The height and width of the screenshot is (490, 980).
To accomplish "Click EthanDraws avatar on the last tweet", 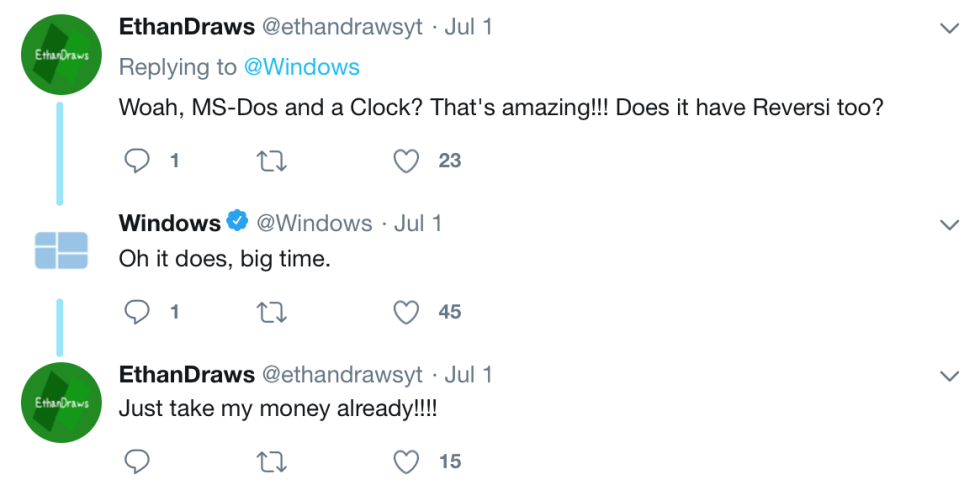I will tap(61, 402).
